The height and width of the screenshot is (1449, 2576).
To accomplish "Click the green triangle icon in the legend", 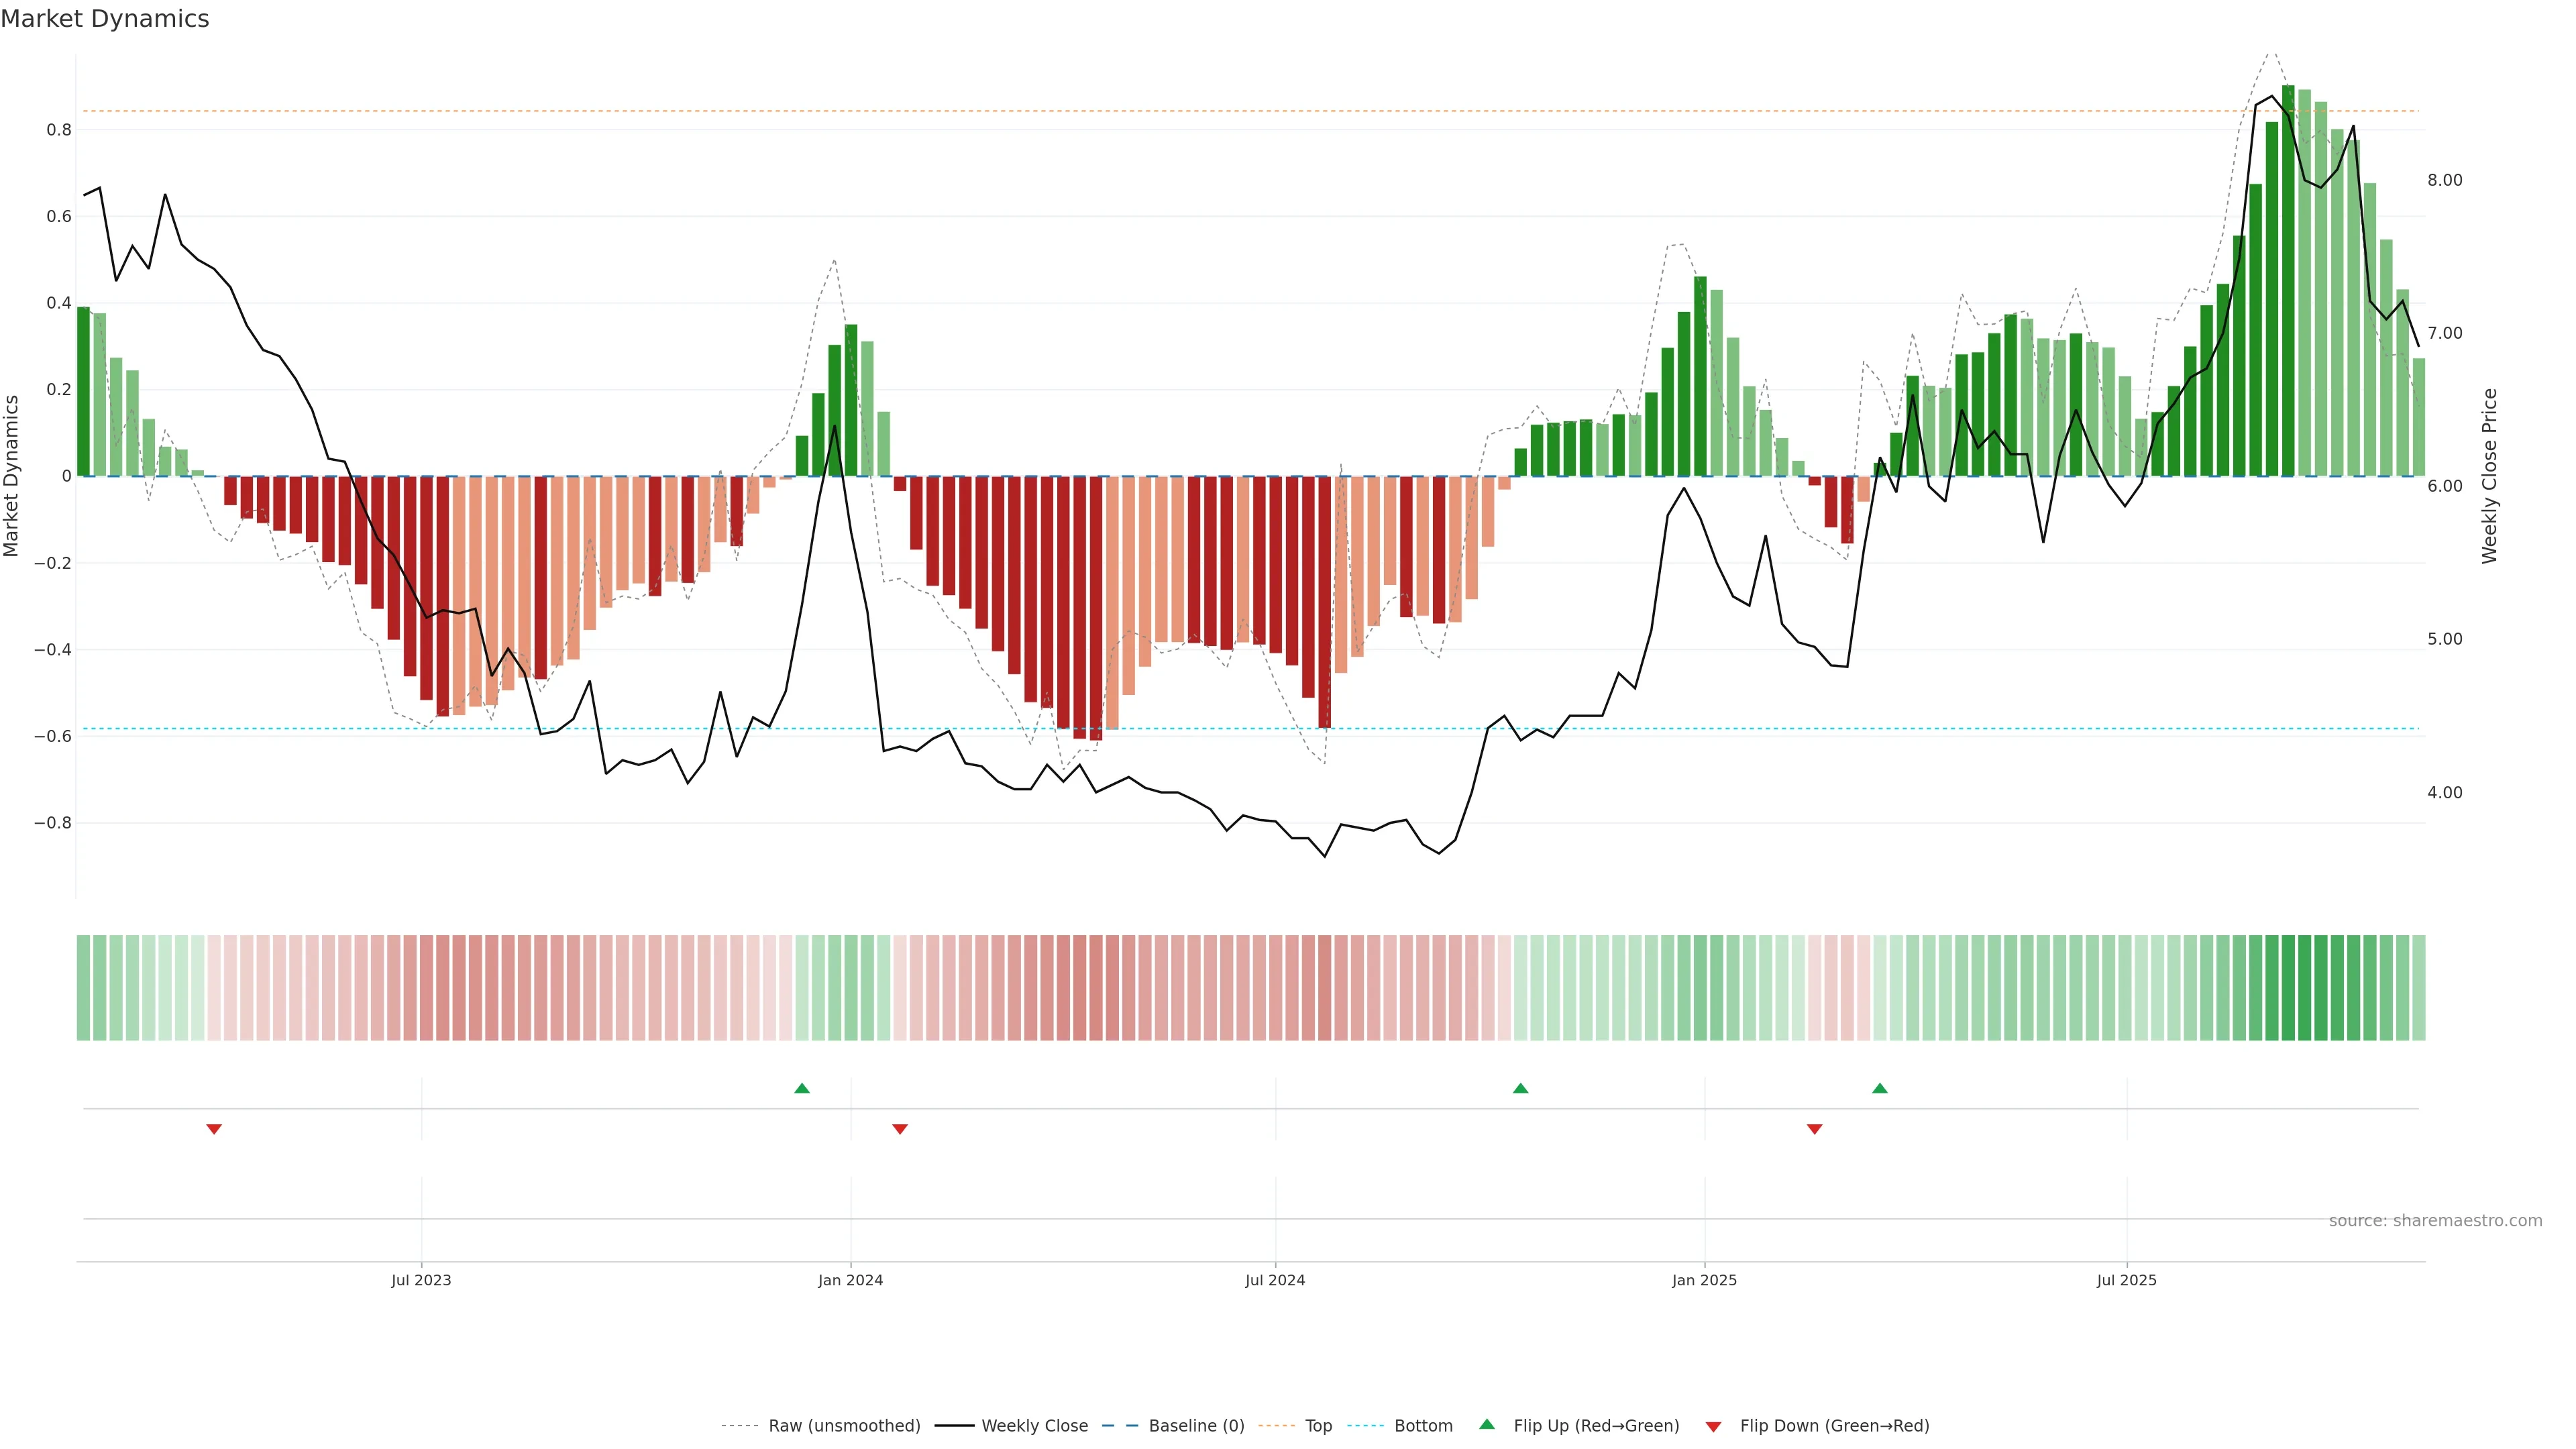I will point(1487,1425).
